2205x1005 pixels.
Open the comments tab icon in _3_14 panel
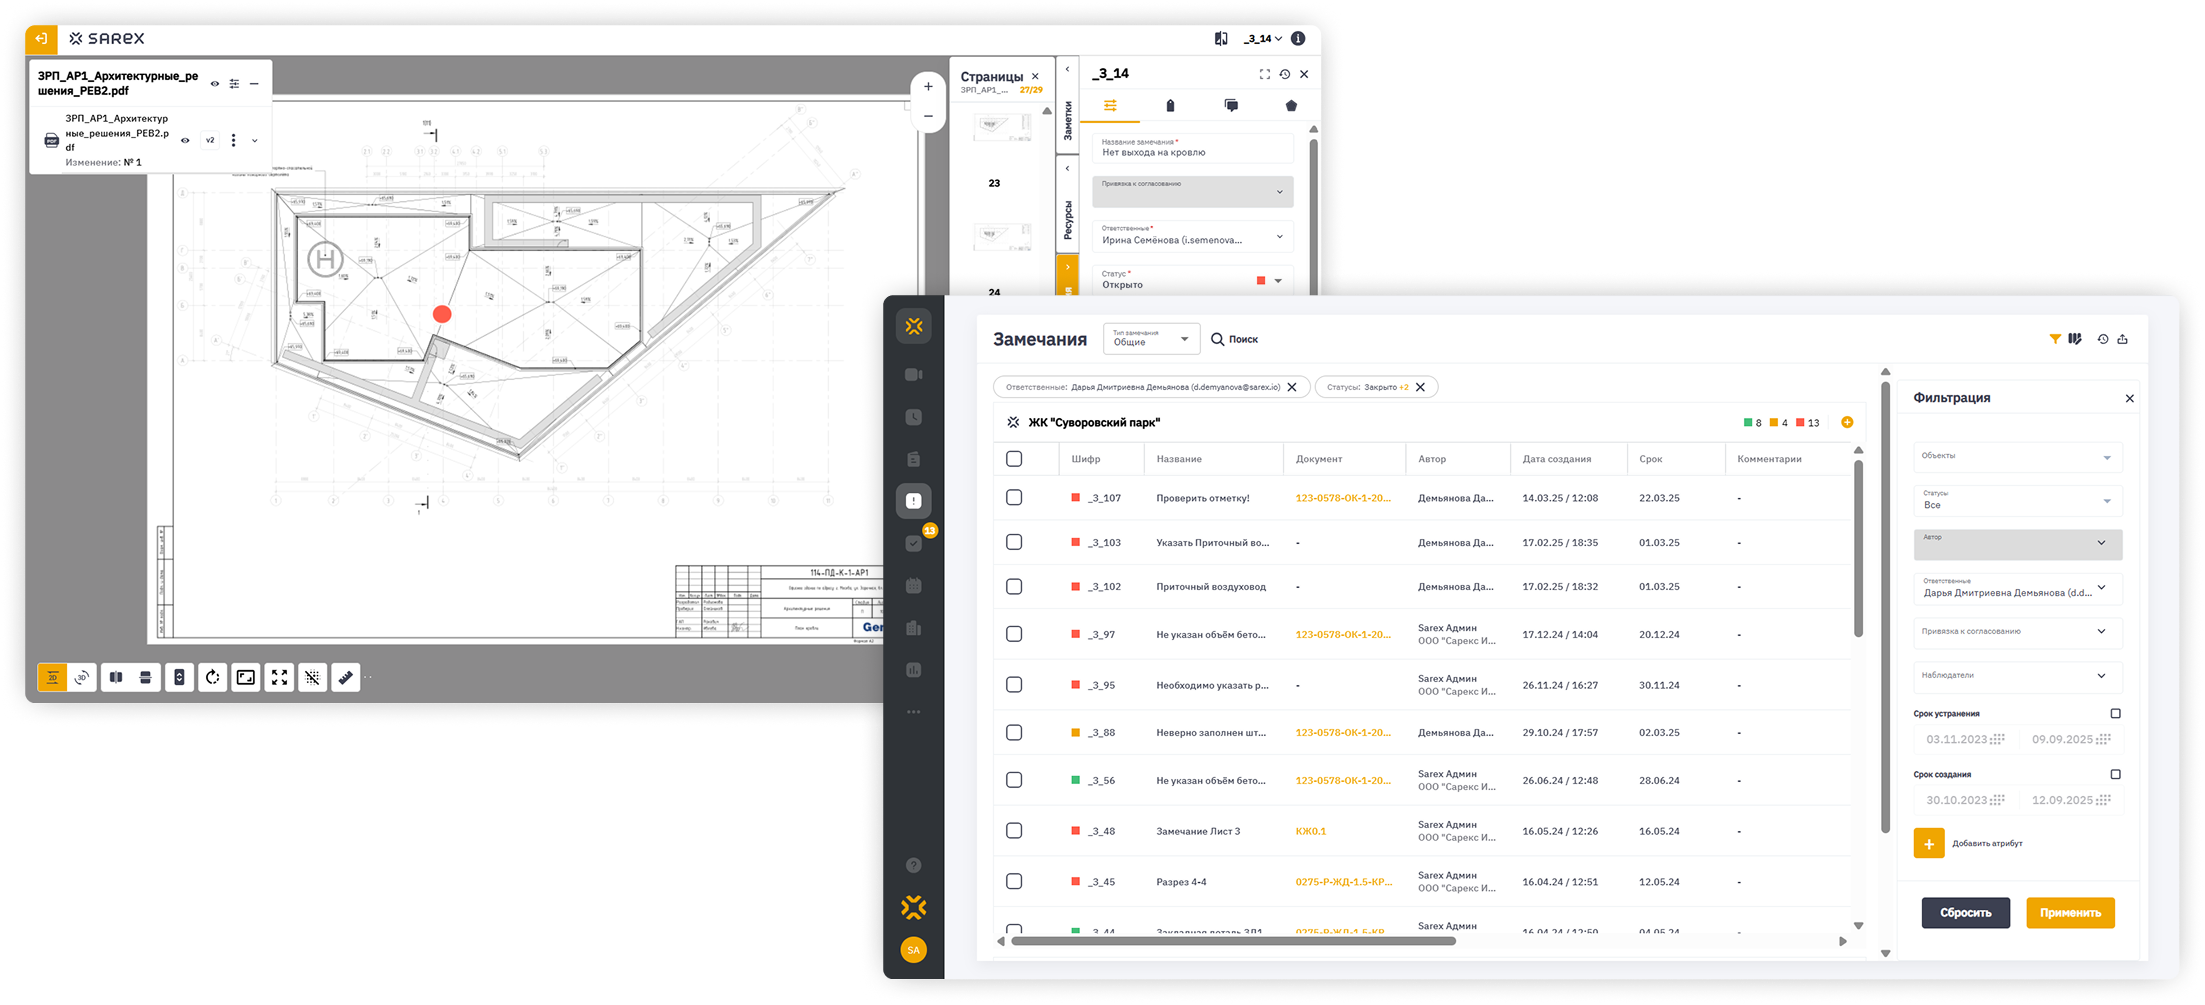pos(1231,106)
